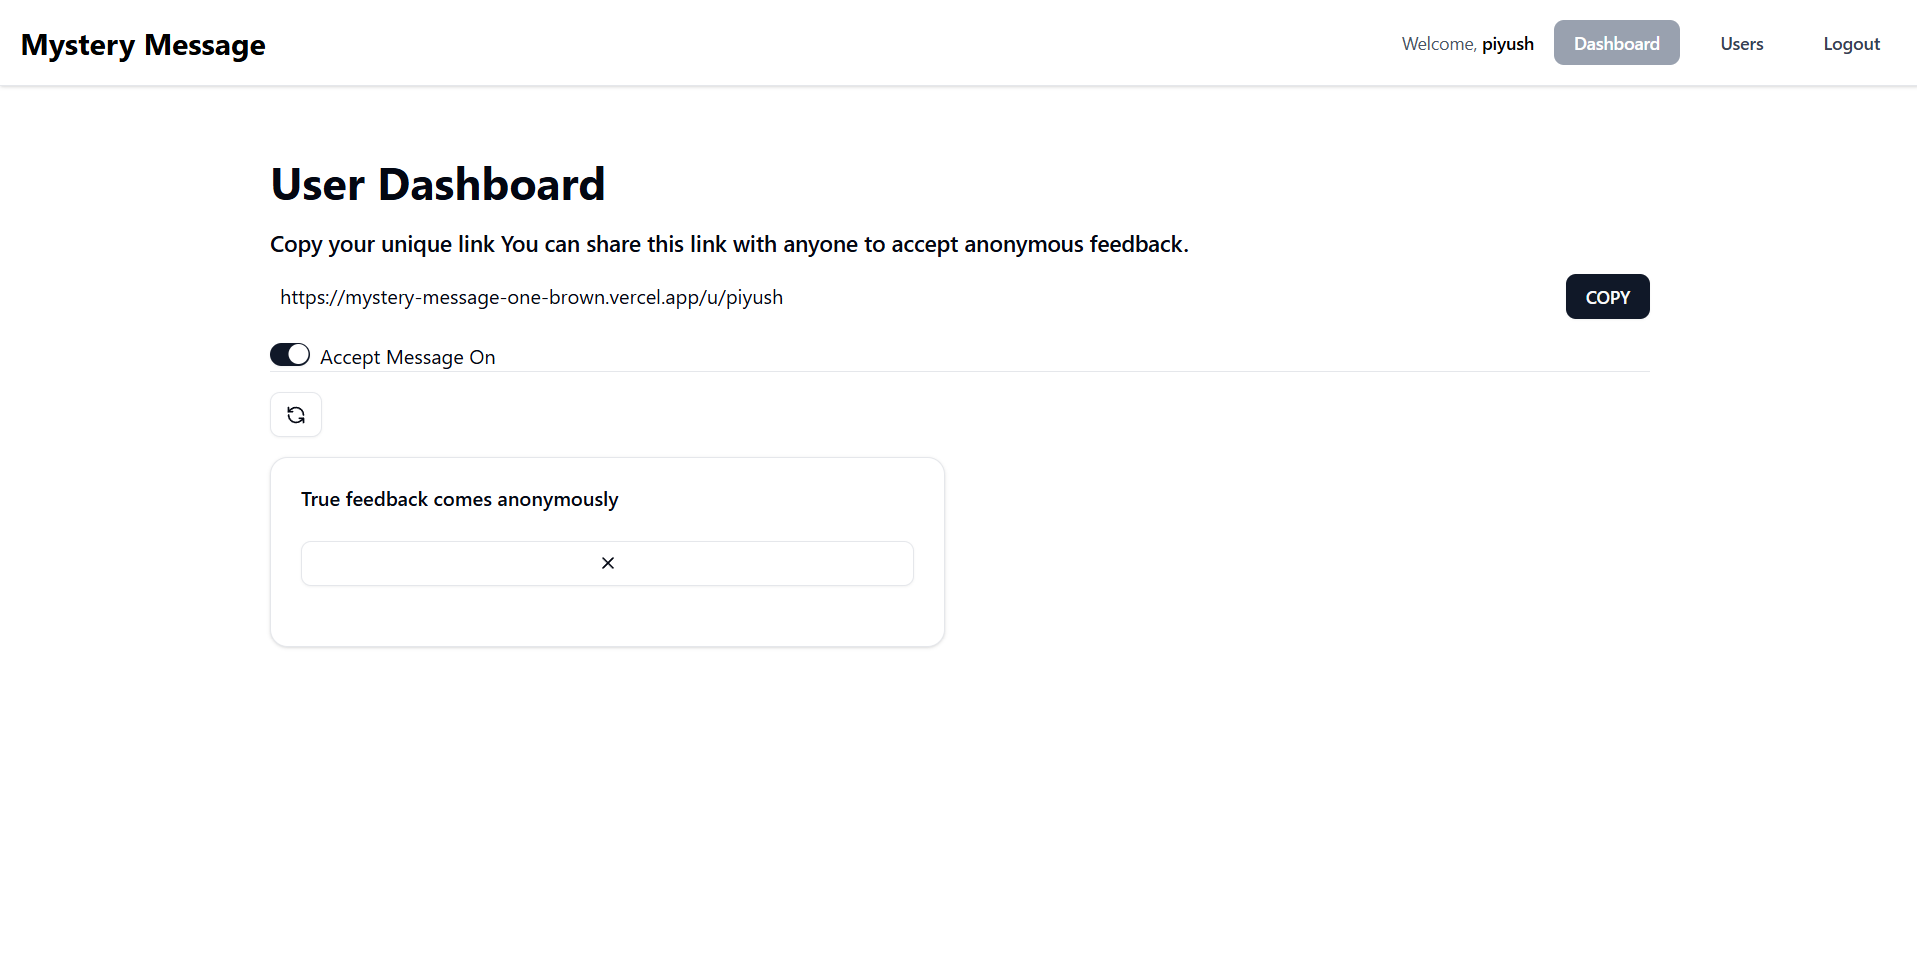
Task: Click the bold username piyush in header
Action: click(1508, 44)
